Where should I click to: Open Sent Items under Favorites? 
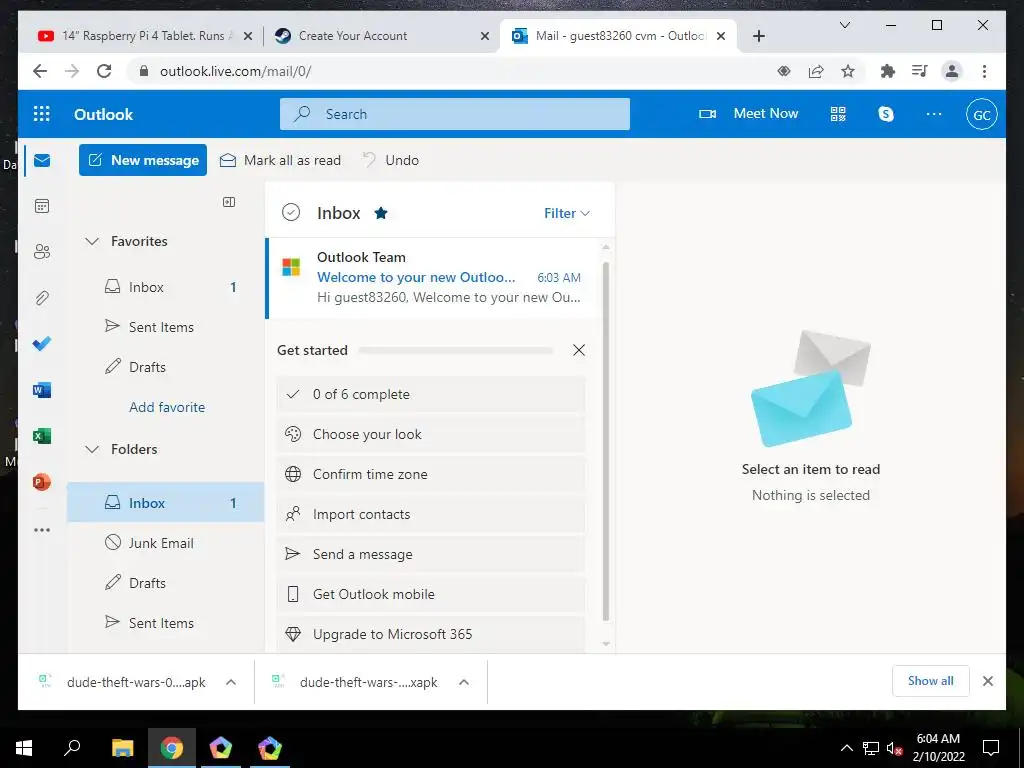pos(165,327)
